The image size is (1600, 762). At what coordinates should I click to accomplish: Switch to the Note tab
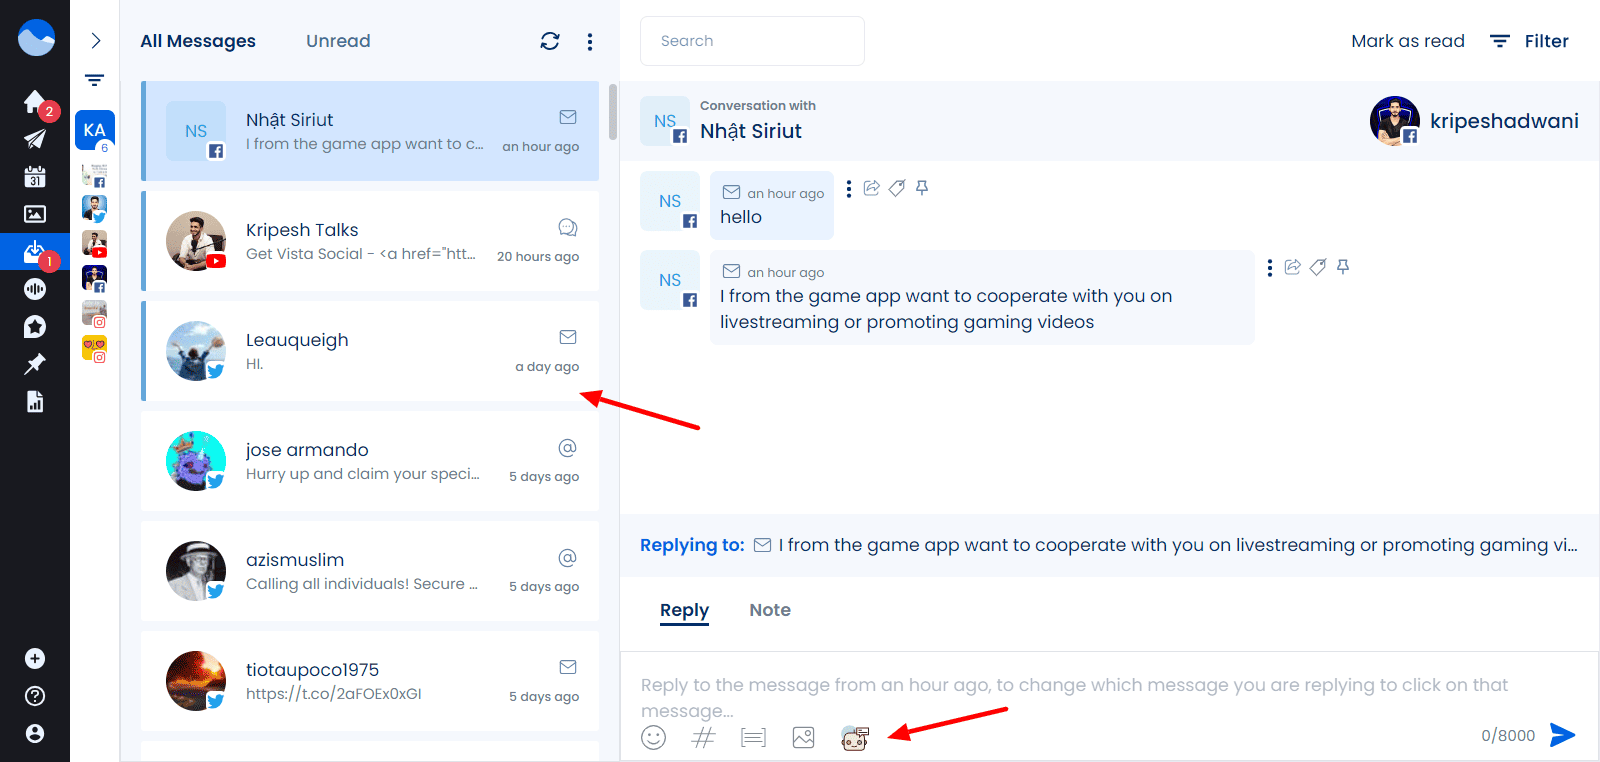(769, 610)
